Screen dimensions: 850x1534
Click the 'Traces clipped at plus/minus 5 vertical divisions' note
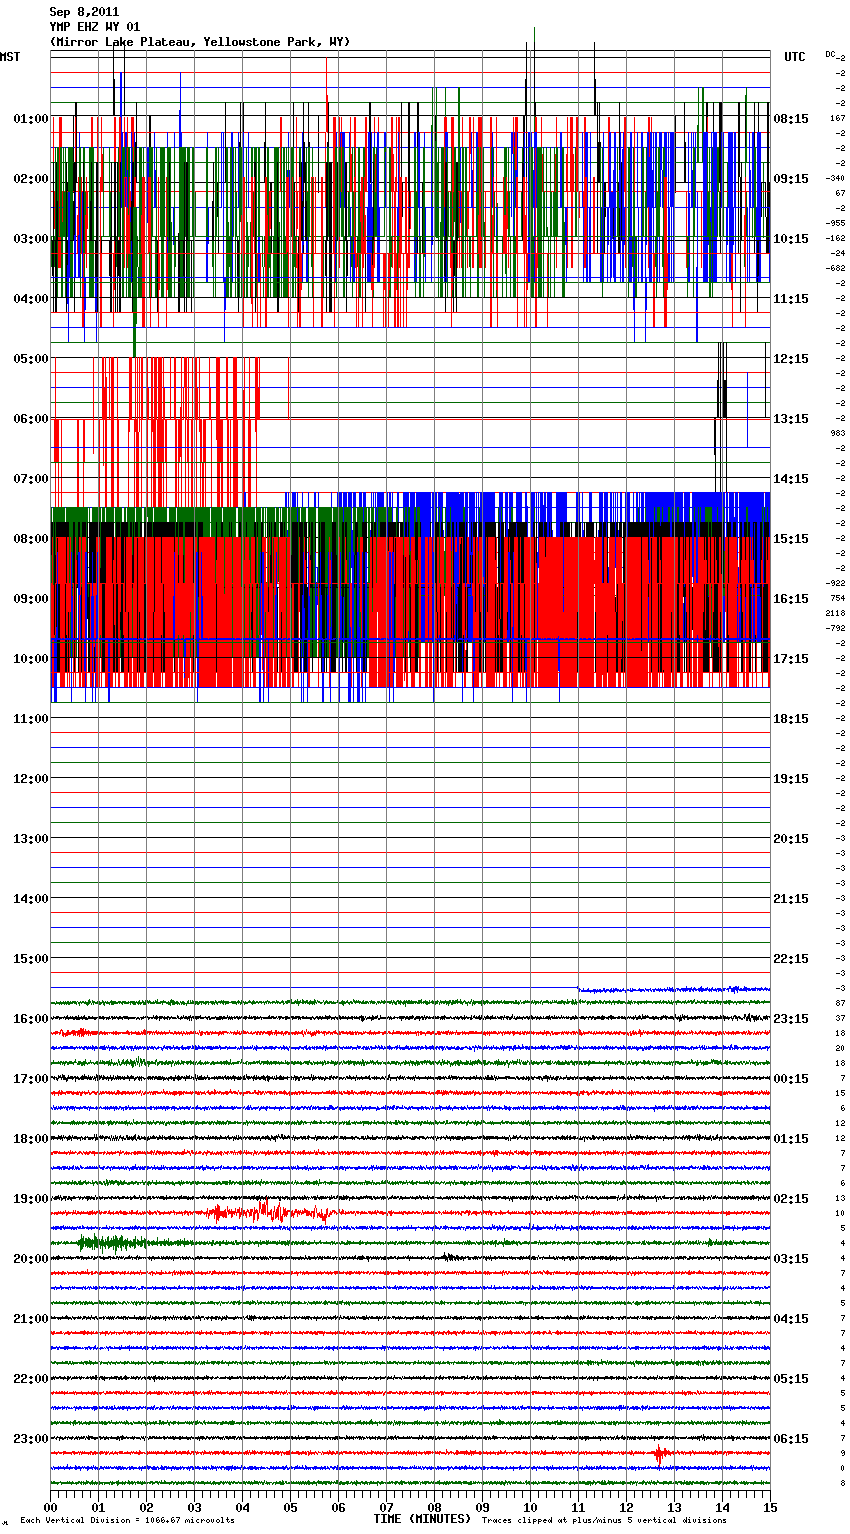click(604, 1521)
